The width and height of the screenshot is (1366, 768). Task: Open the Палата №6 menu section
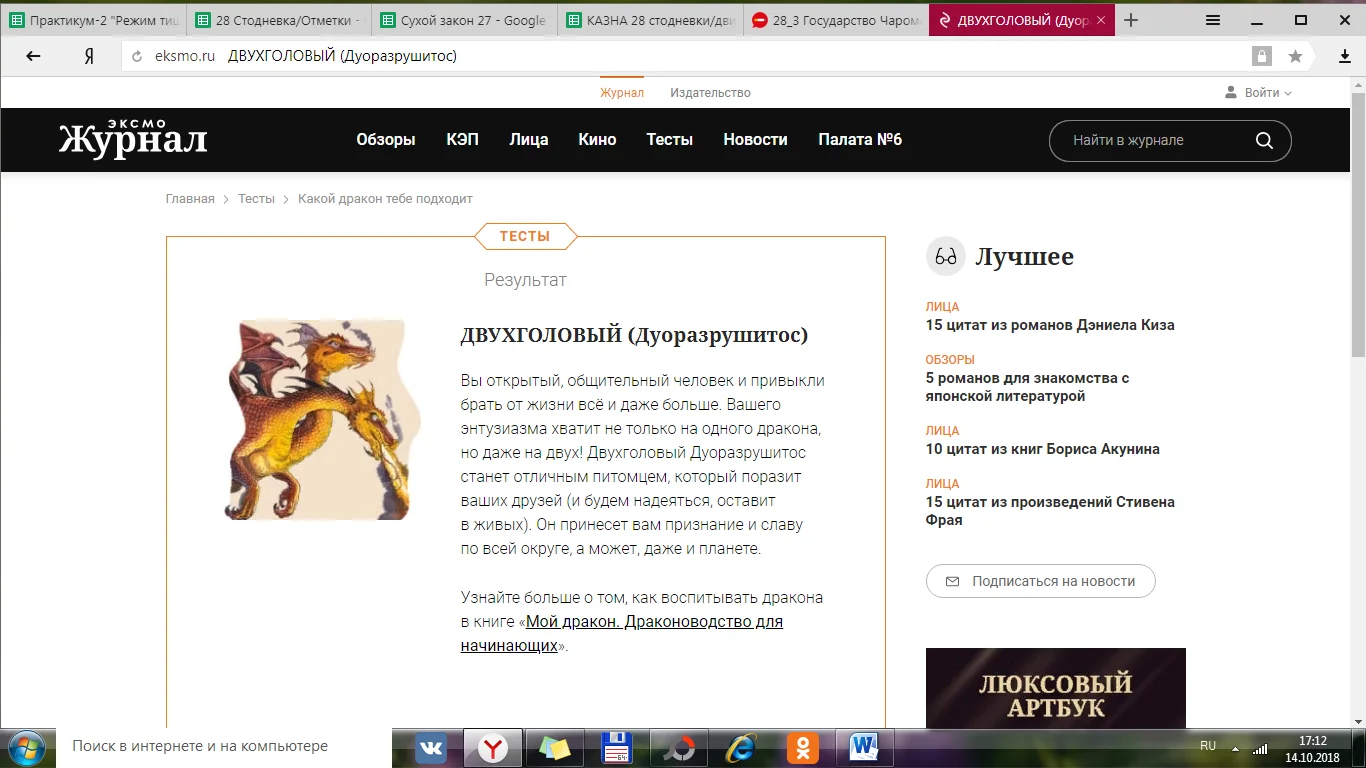point(860,140)
